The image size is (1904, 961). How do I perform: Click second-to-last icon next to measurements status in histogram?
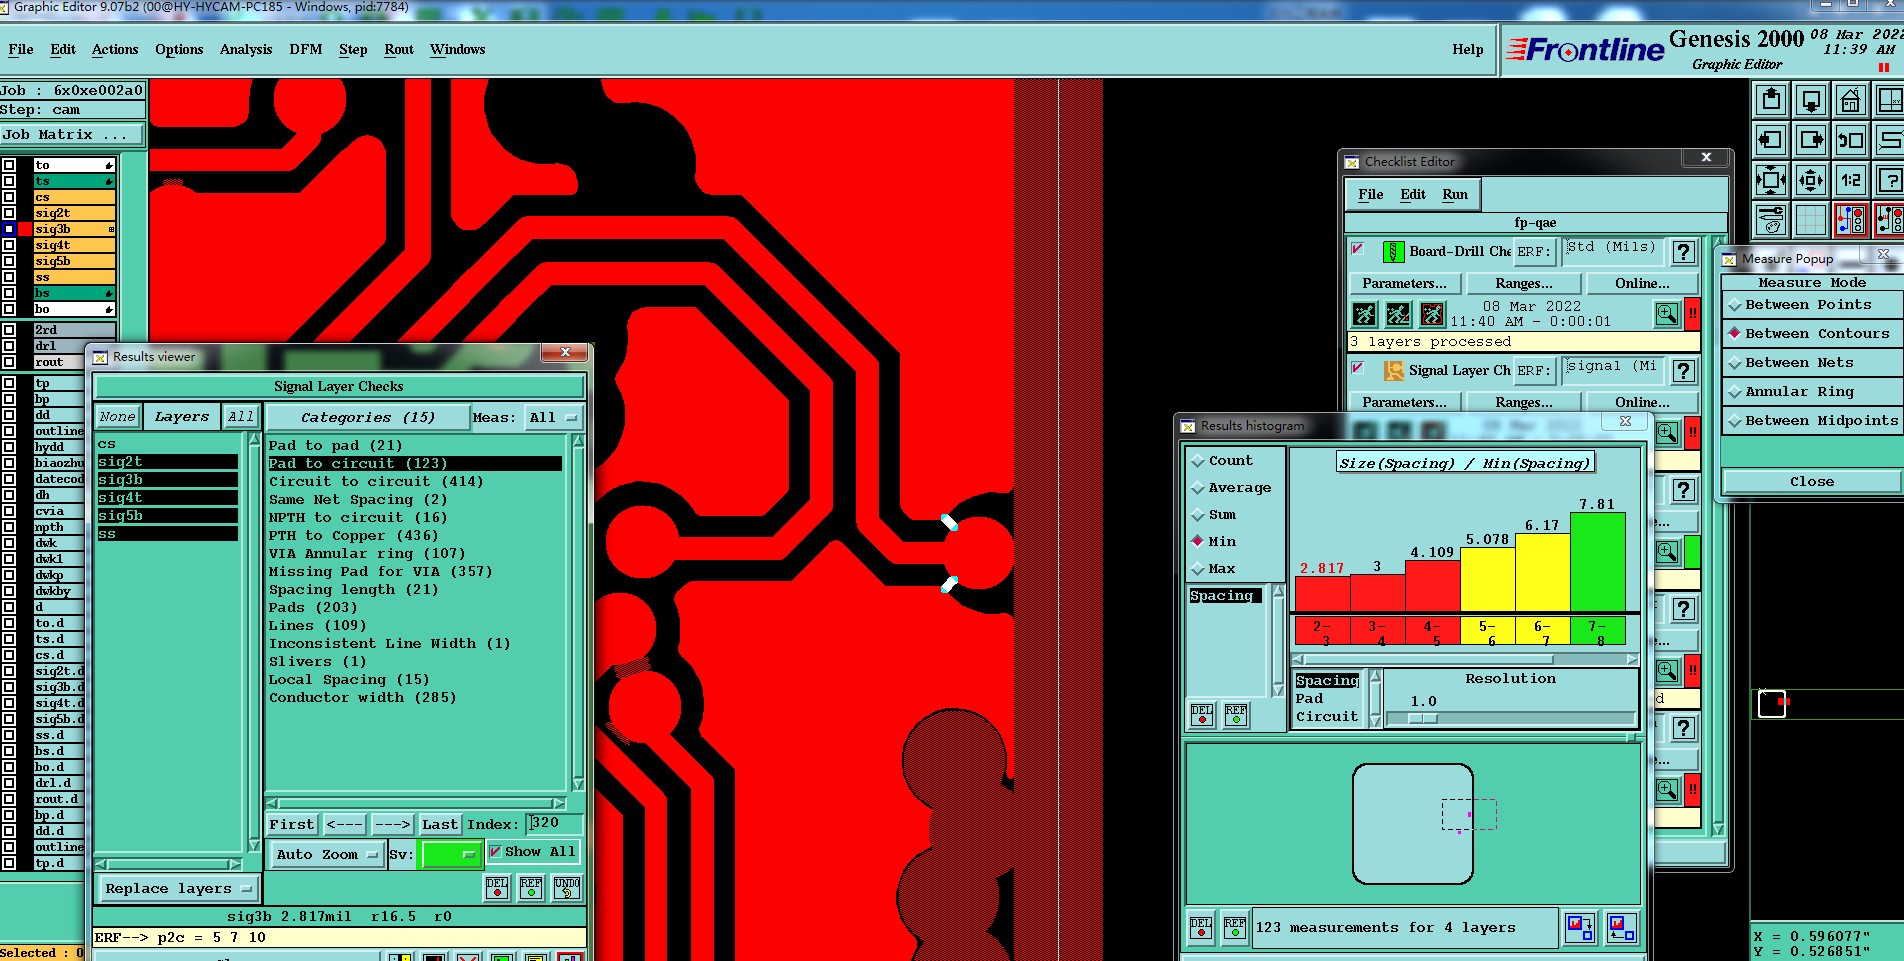click(x=1580, y=928)
